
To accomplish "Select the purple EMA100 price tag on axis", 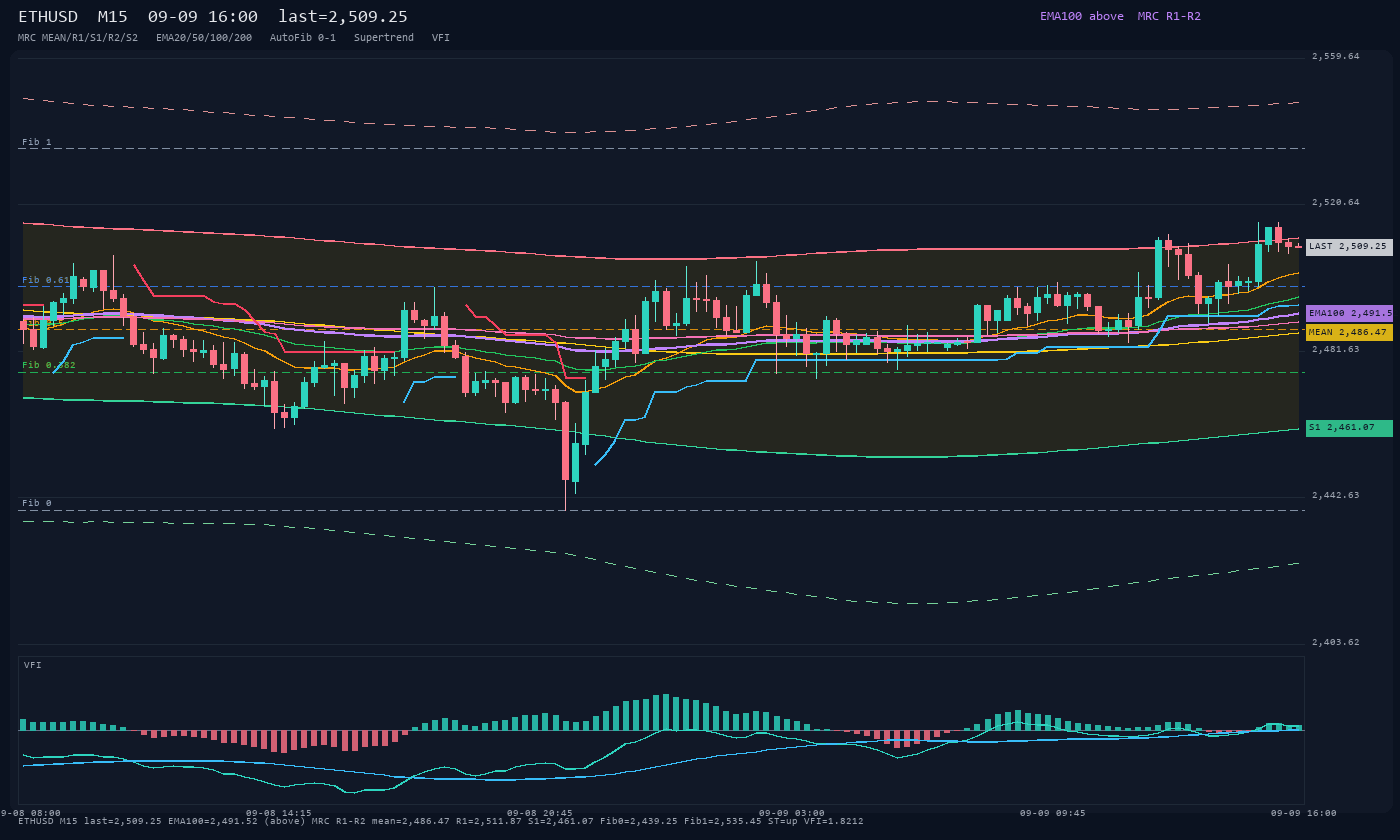I will (1349, 313).
